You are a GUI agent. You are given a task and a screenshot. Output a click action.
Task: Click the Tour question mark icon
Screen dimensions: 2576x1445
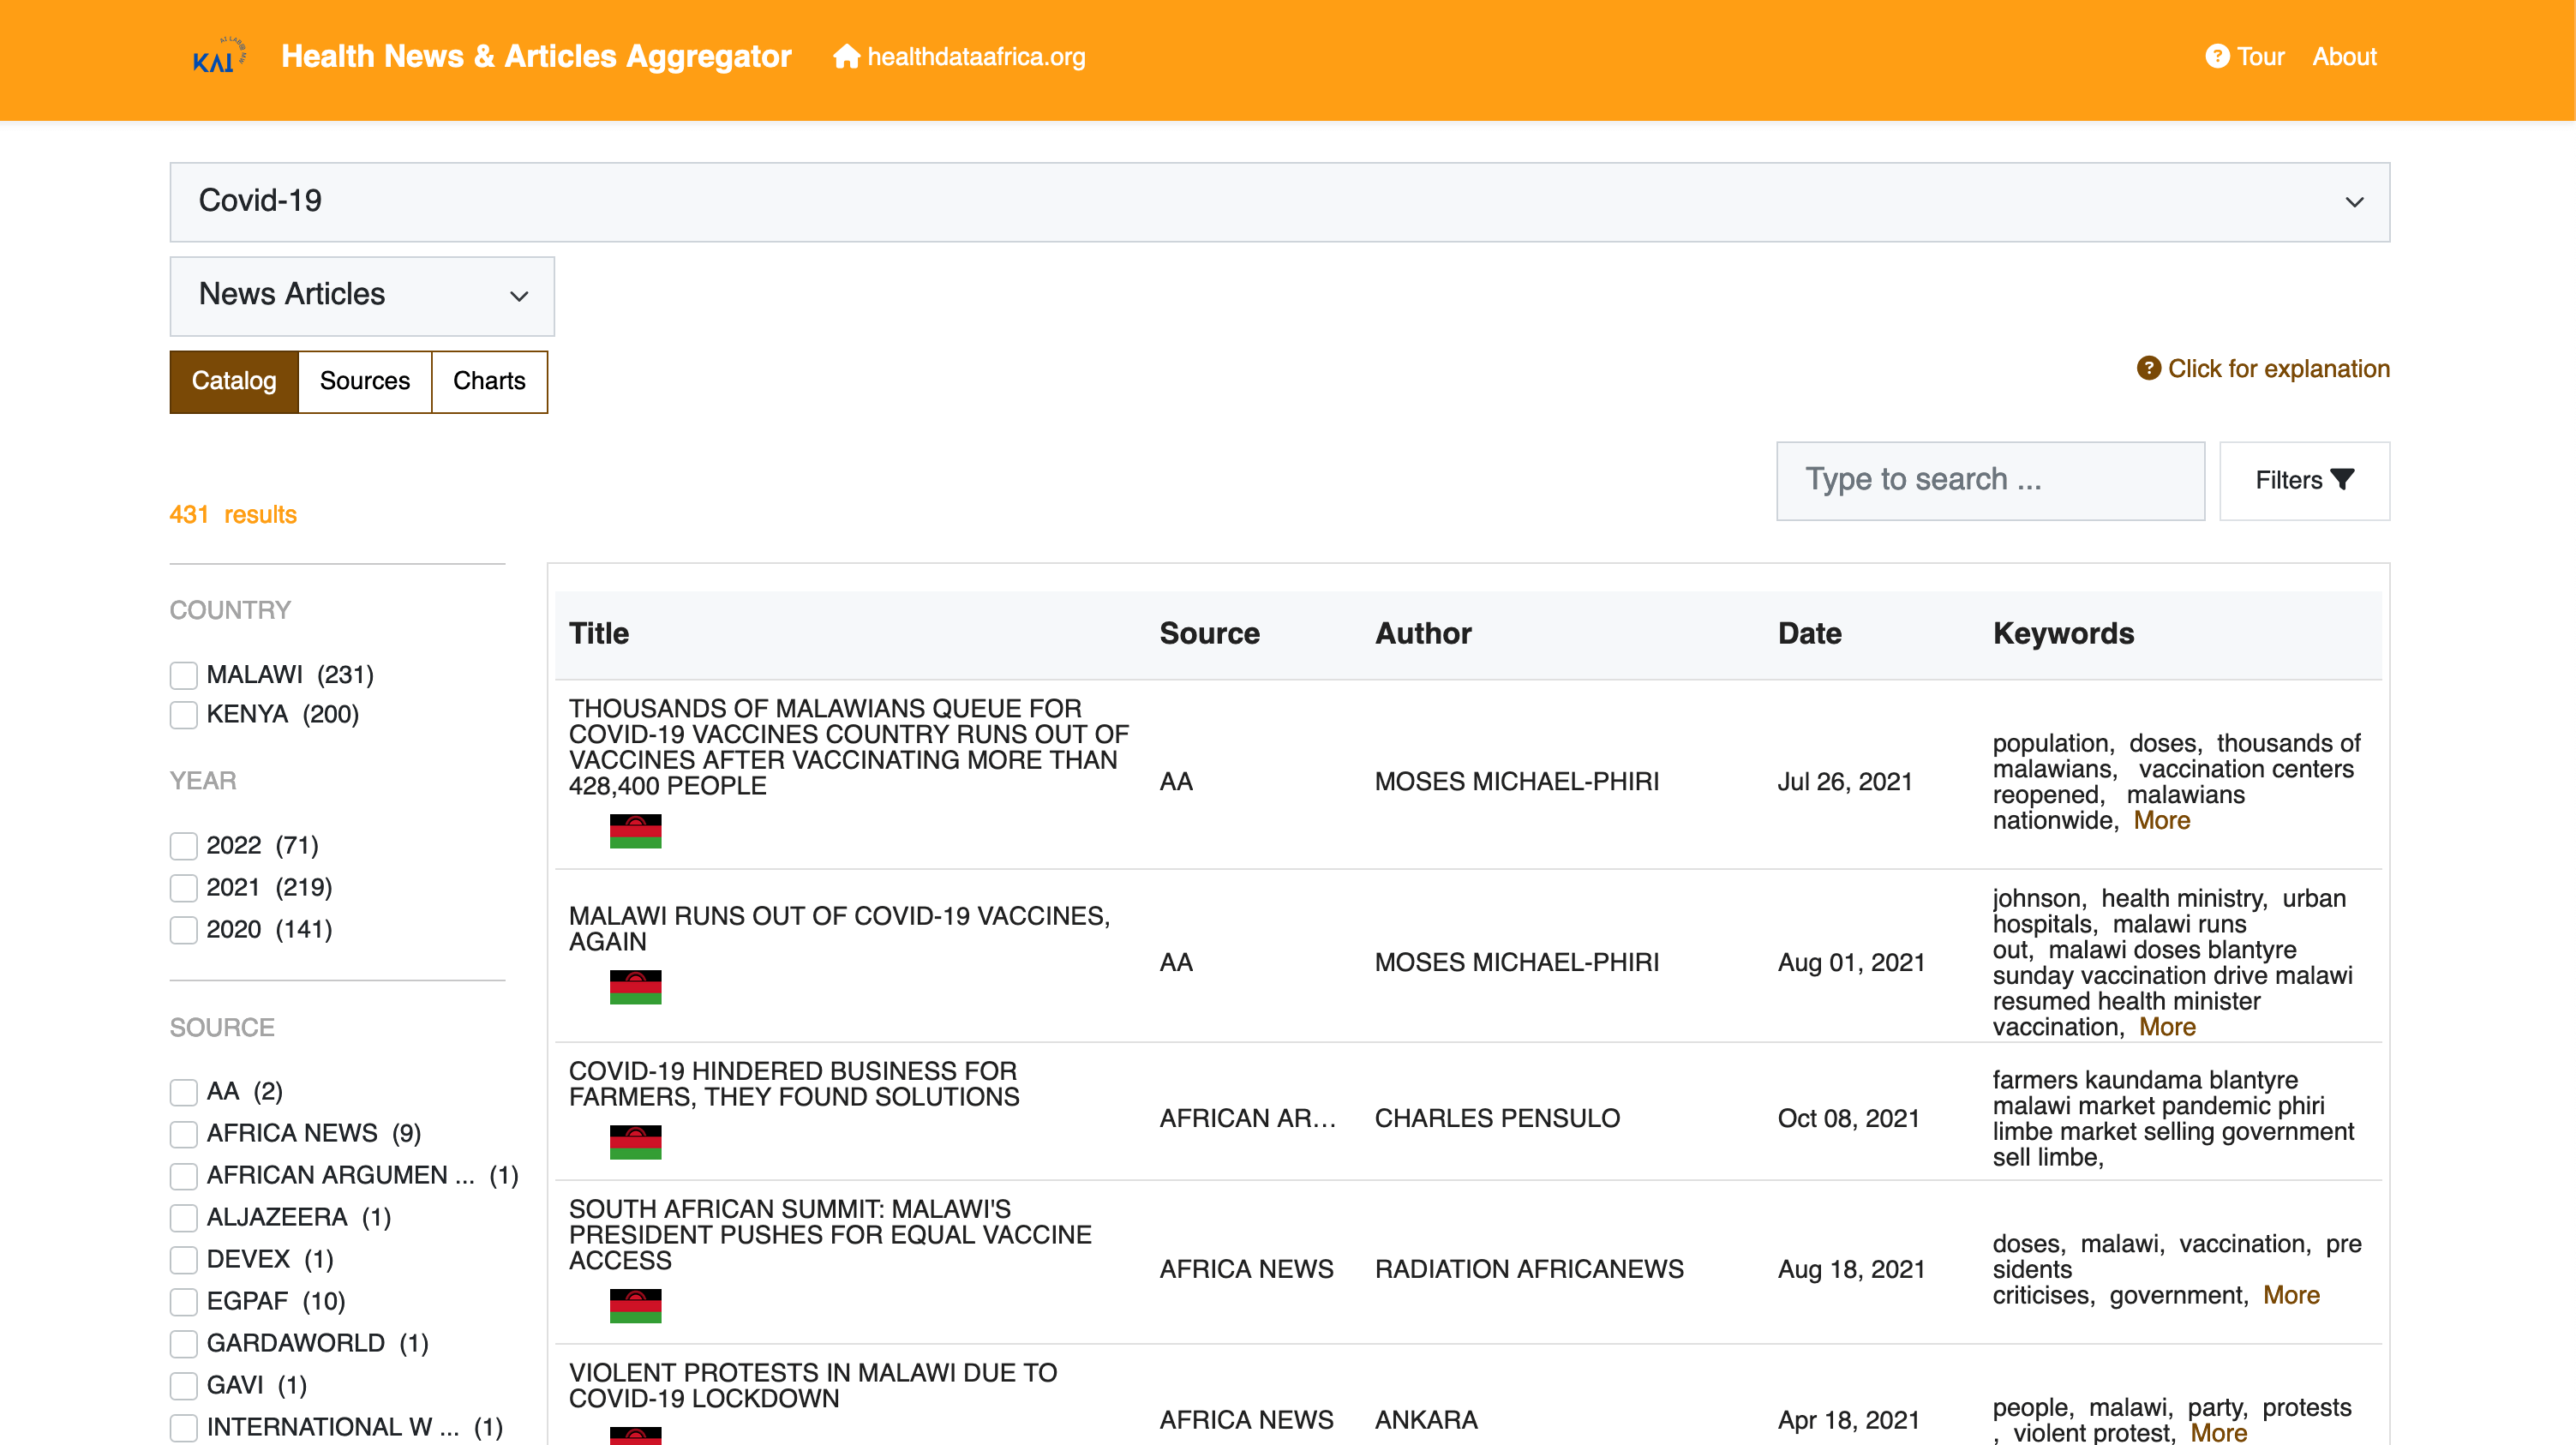[2216, 56]
